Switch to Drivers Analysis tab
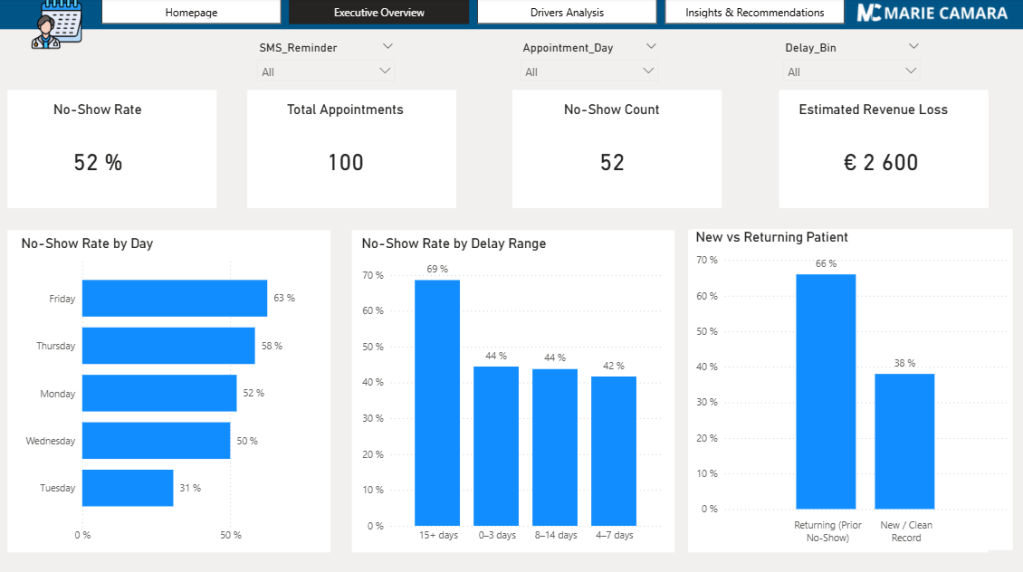Screen dimensions: 1023x572 pos(566,13)
